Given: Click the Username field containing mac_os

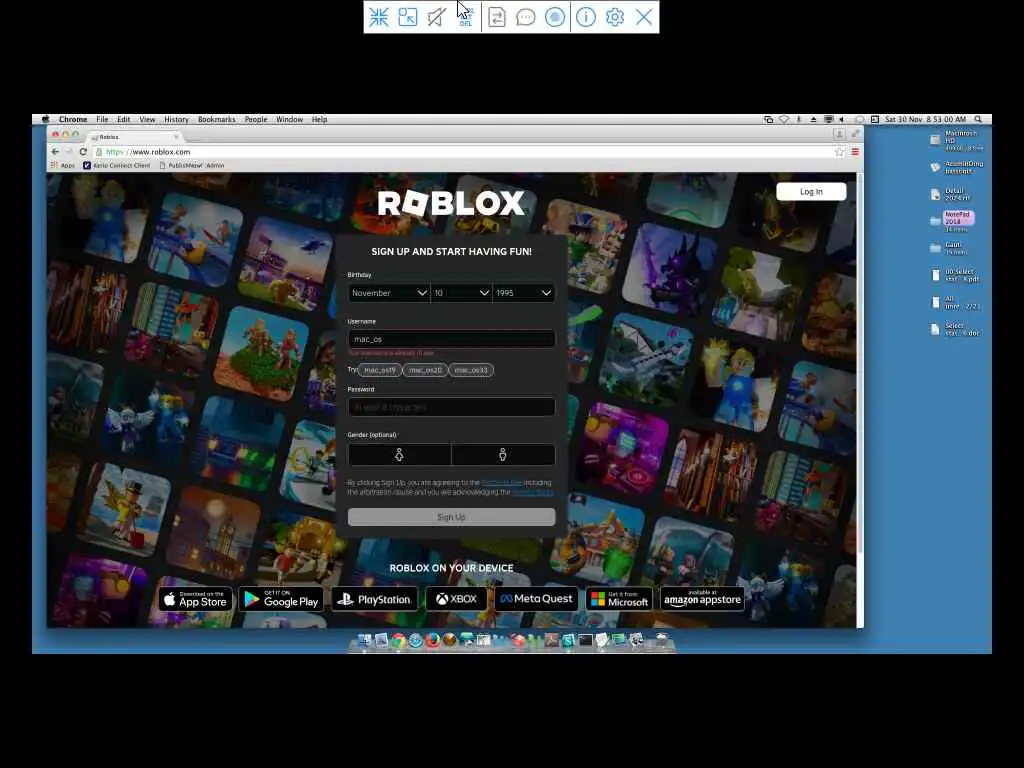Looking at the screenshot, I should [451, 339].
